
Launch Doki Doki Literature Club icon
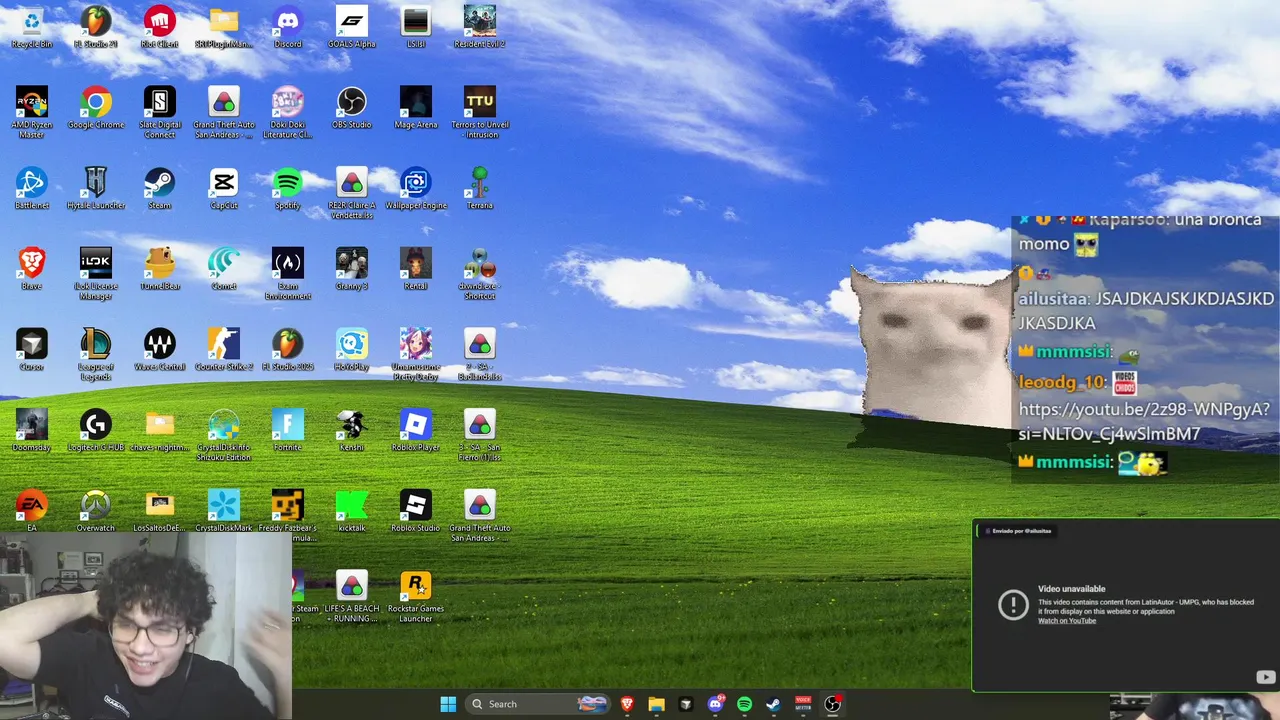(x=288, y=112)
